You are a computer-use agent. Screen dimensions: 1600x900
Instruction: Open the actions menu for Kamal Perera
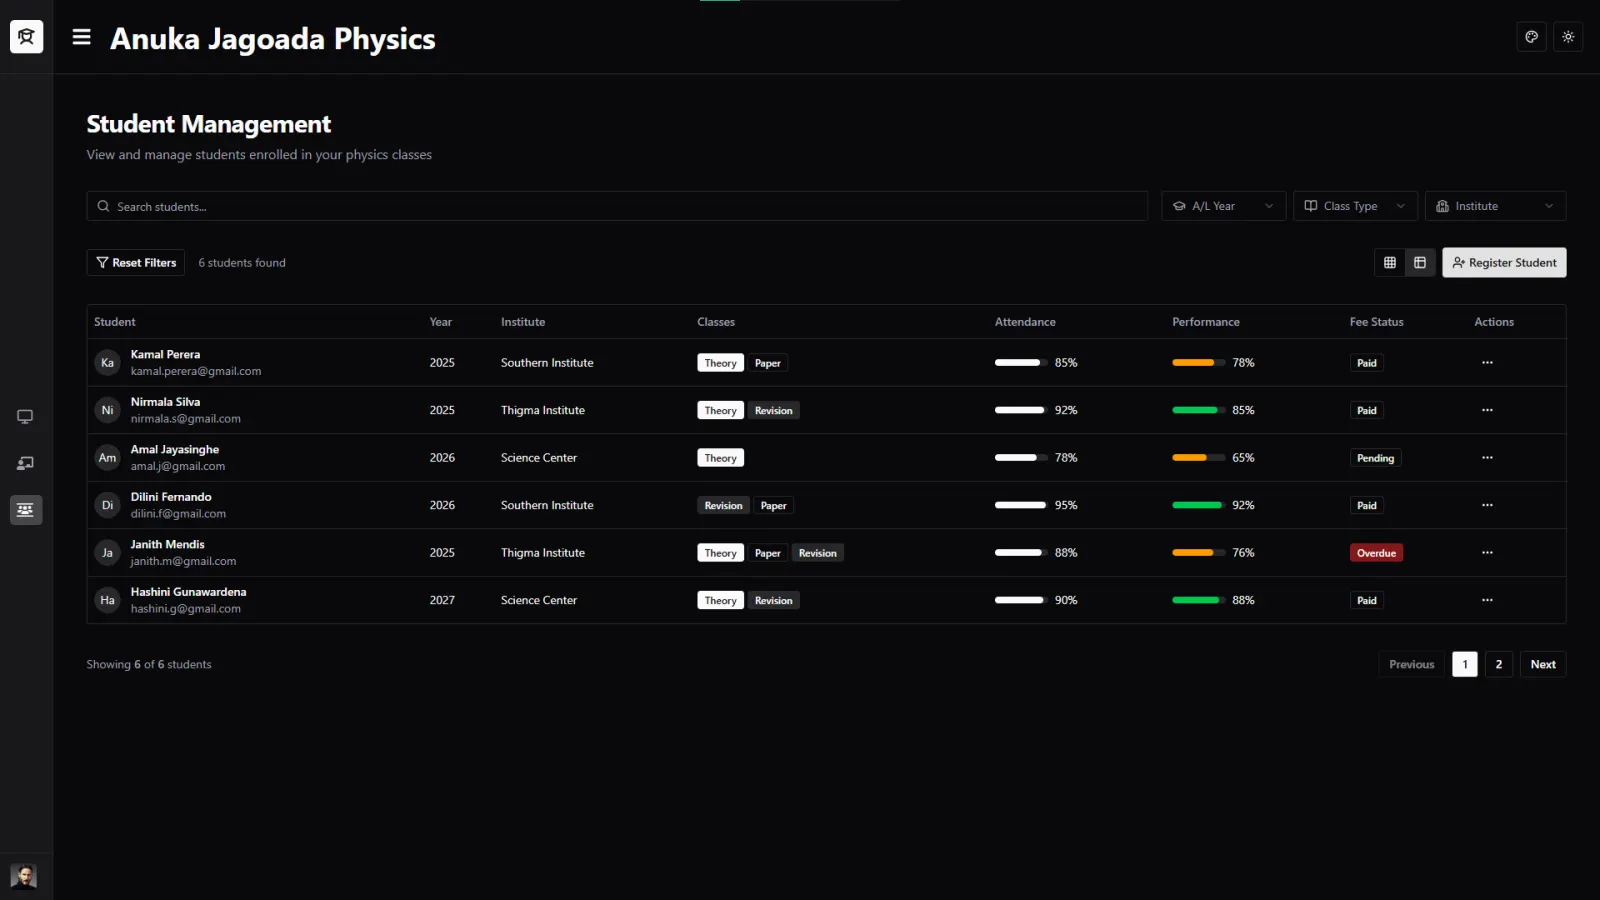[x=1487, y=363]
